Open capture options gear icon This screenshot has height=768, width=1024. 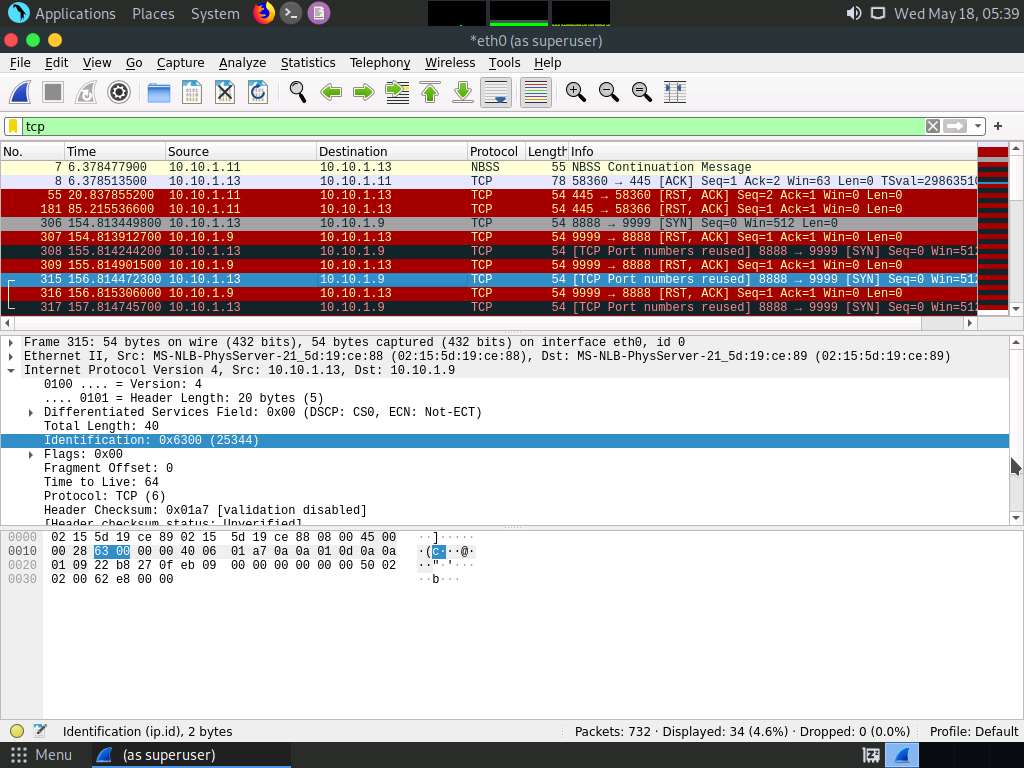pyautogui.click(x=119, y=92)
